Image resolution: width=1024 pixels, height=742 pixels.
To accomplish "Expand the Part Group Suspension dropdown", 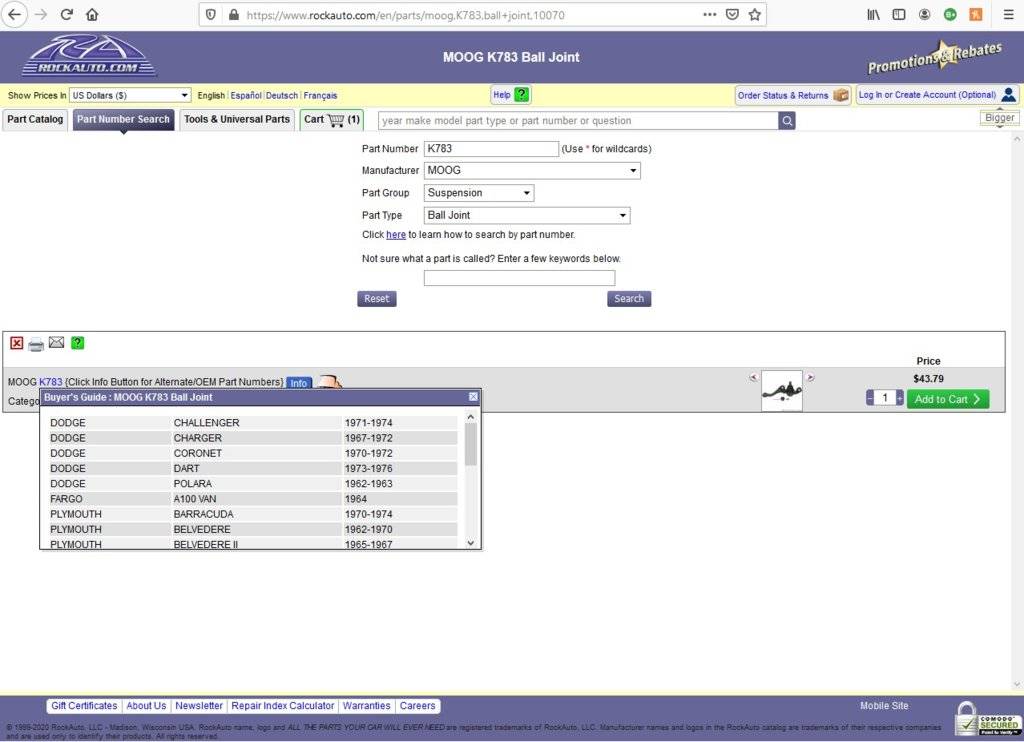I will coord(479,193).
